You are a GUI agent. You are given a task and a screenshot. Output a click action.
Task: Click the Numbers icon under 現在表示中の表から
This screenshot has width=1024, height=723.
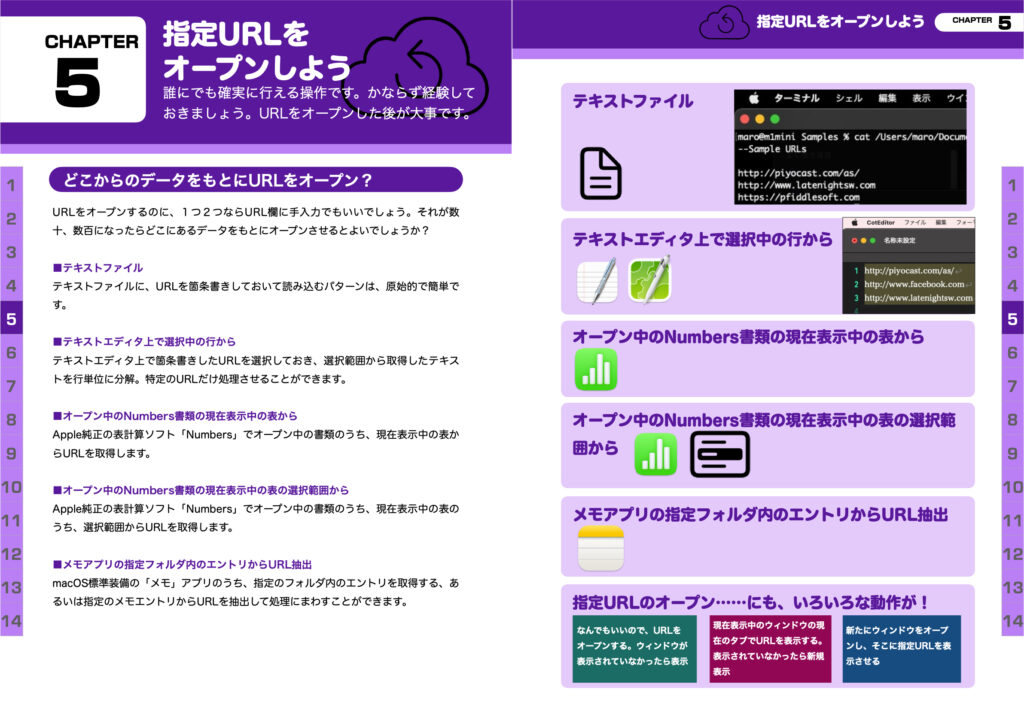[596, 369]
